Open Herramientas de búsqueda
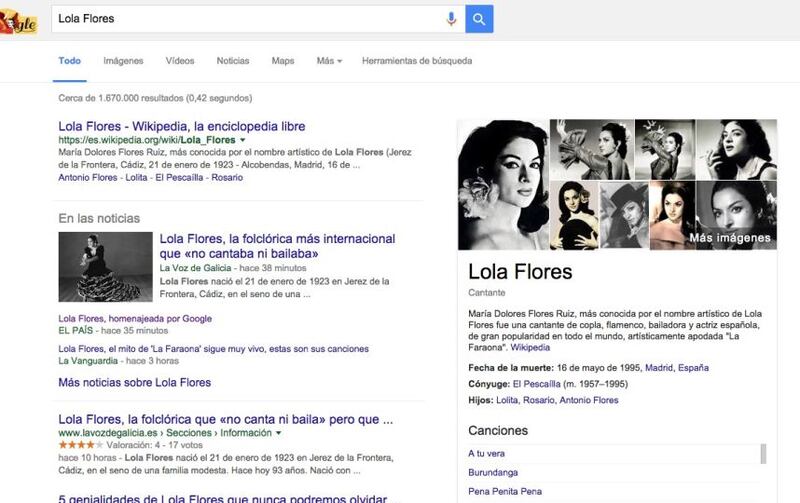 coord(417,61)
